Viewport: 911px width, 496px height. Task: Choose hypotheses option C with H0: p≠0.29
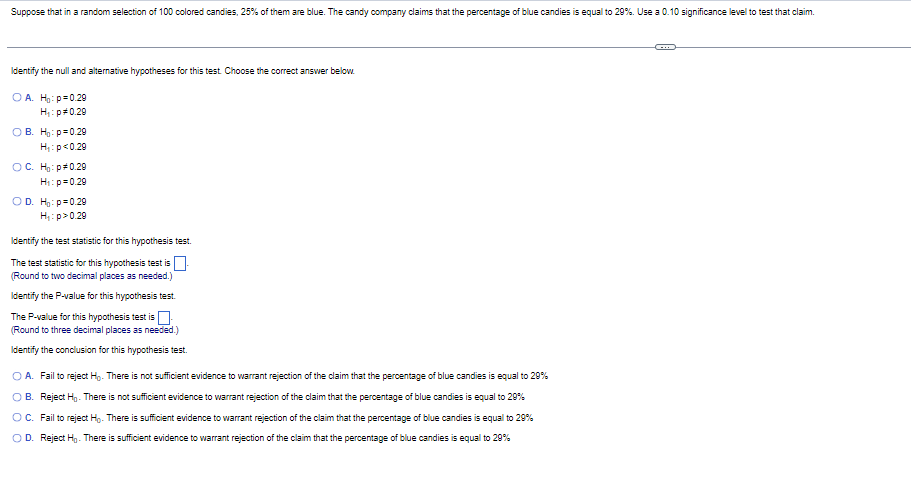[17, 167]
